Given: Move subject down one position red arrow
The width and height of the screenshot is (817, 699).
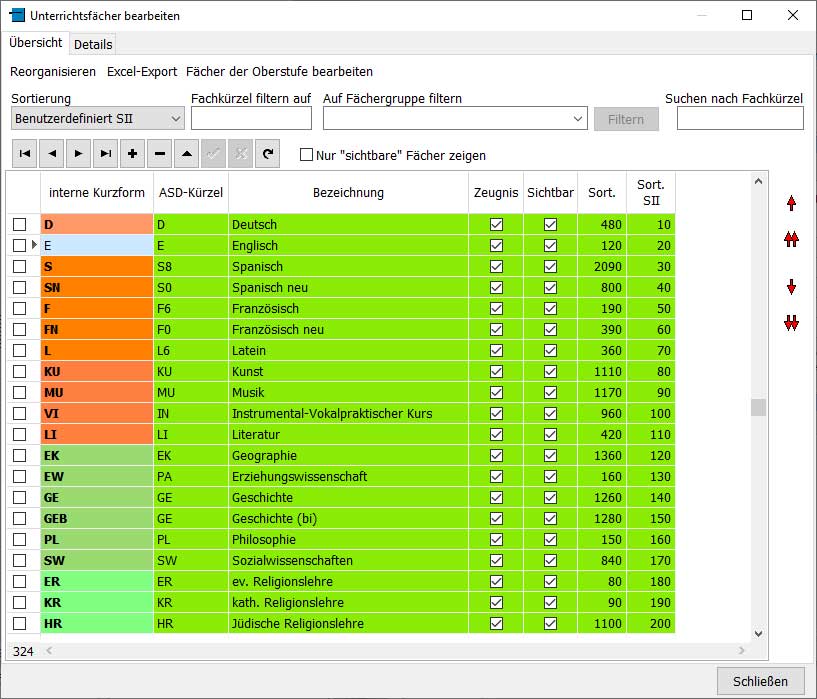Looking at the screenshot, I should tap(791, 287).
